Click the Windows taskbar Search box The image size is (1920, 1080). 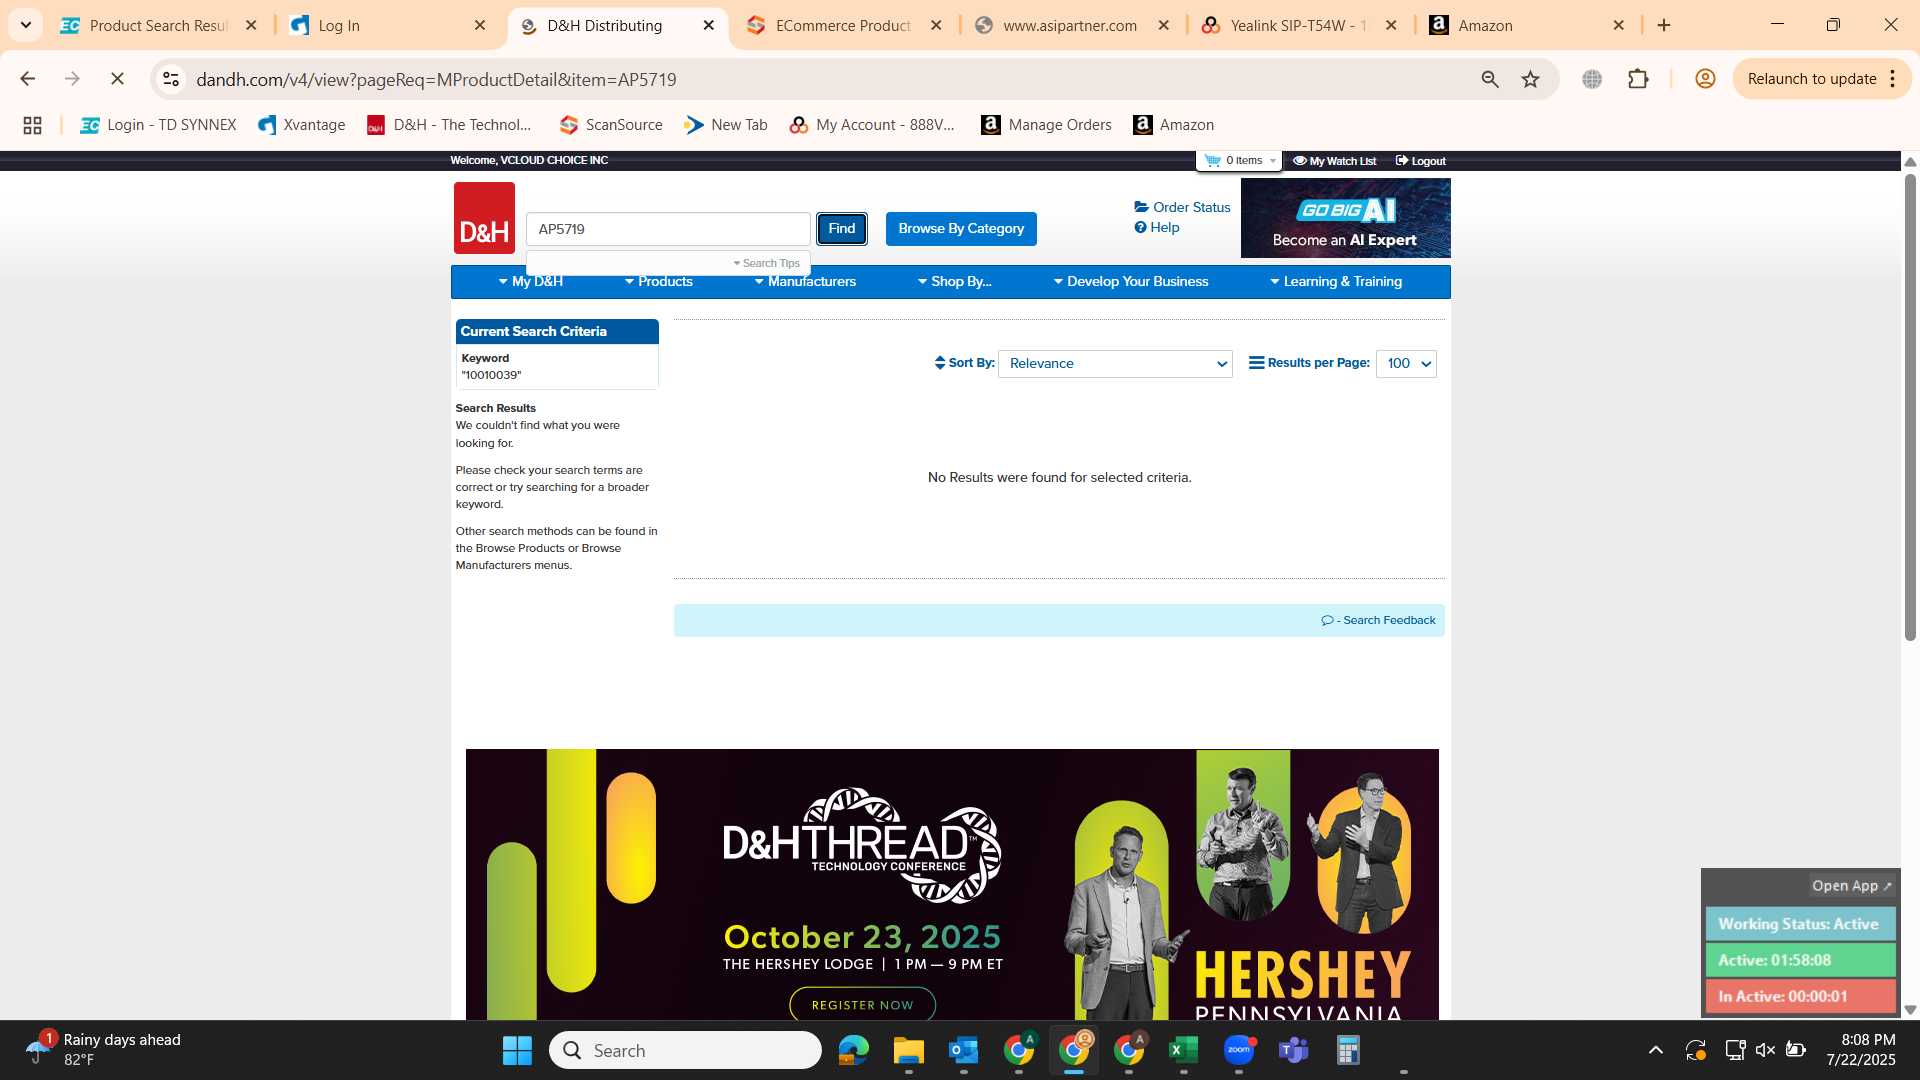click(685, 1050)
